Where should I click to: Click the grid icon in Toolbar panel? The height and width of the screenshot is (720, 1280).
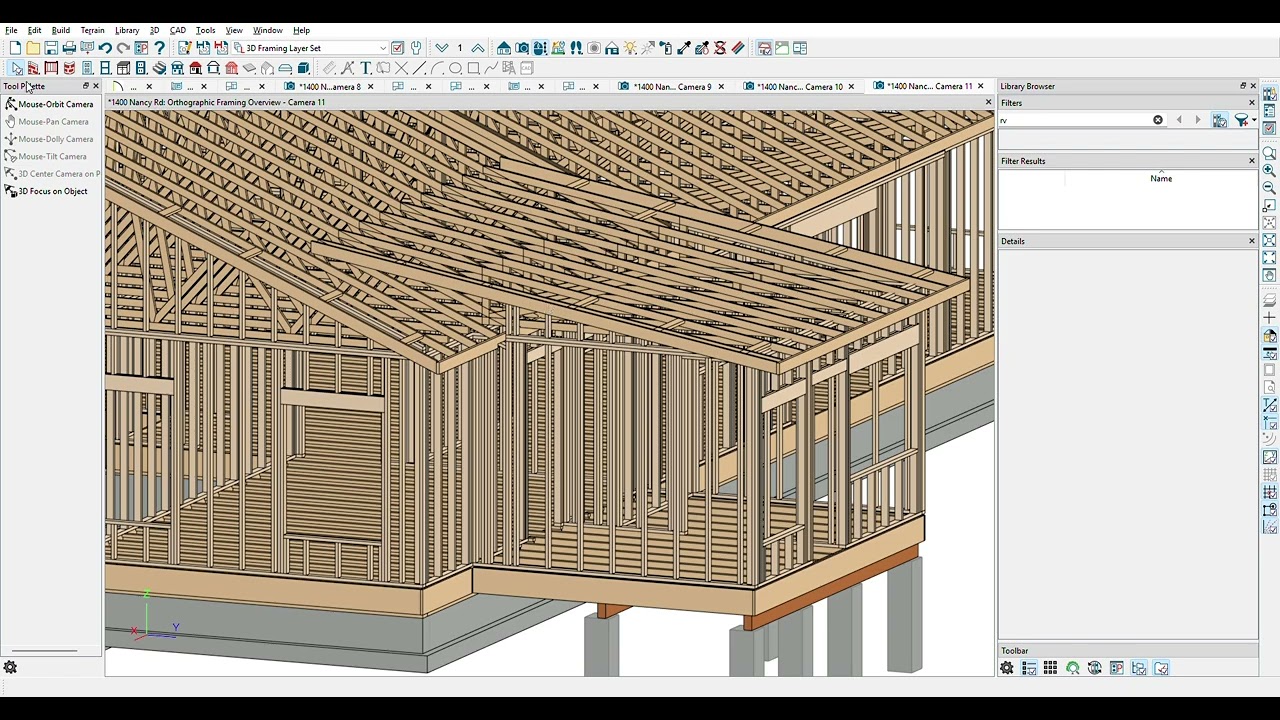(1050, 668)
